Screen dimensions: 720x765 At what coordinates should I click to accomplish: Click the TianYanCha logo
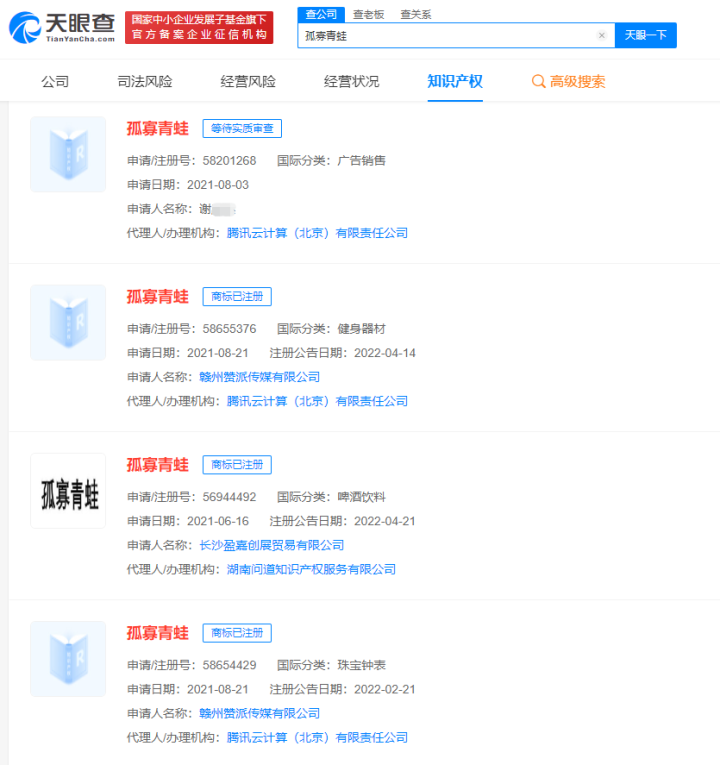tap(62, 28)
